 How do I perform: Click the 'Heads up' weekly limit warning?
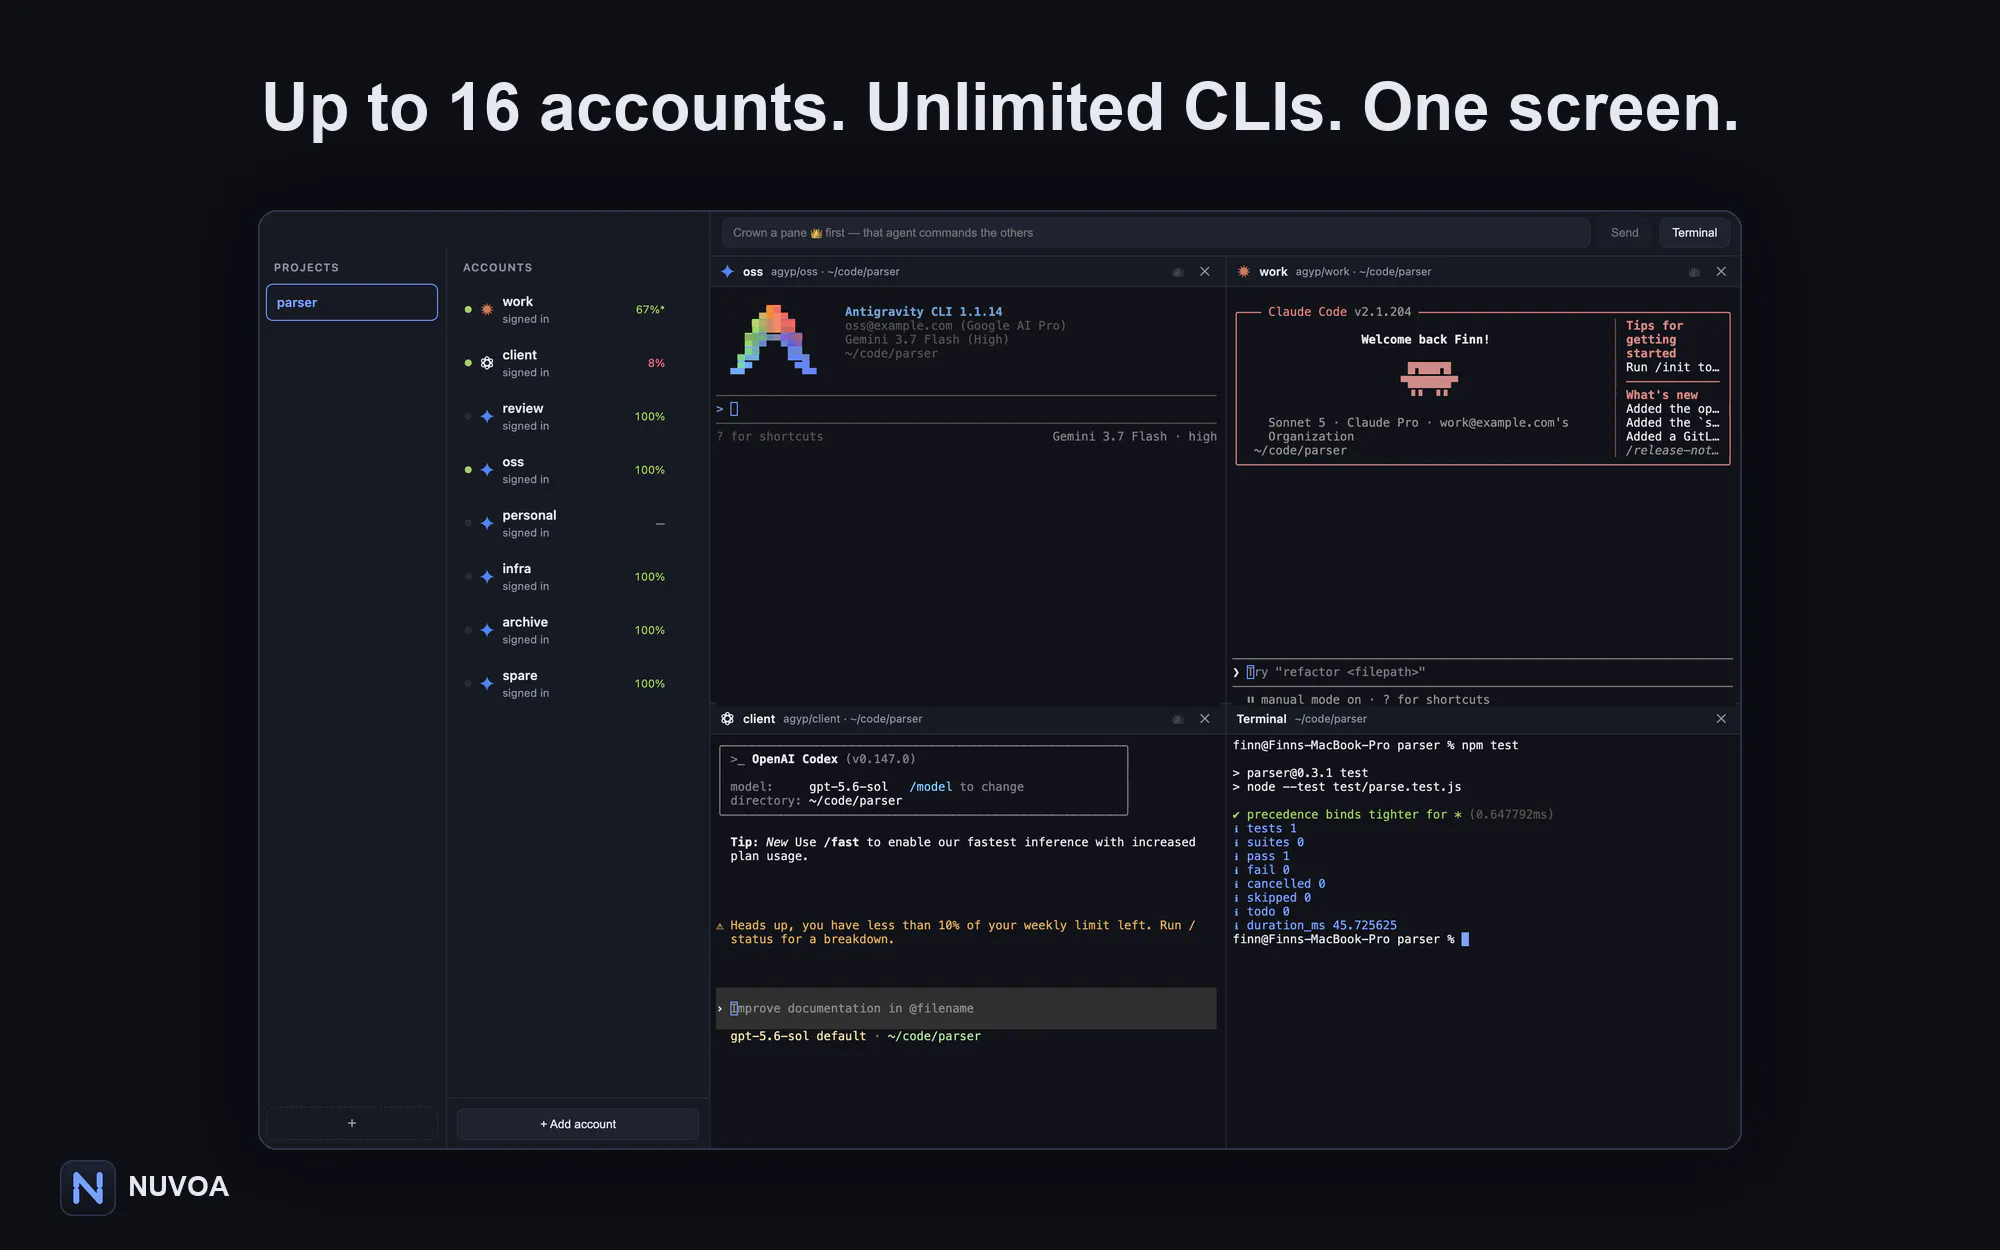(957, 932)
